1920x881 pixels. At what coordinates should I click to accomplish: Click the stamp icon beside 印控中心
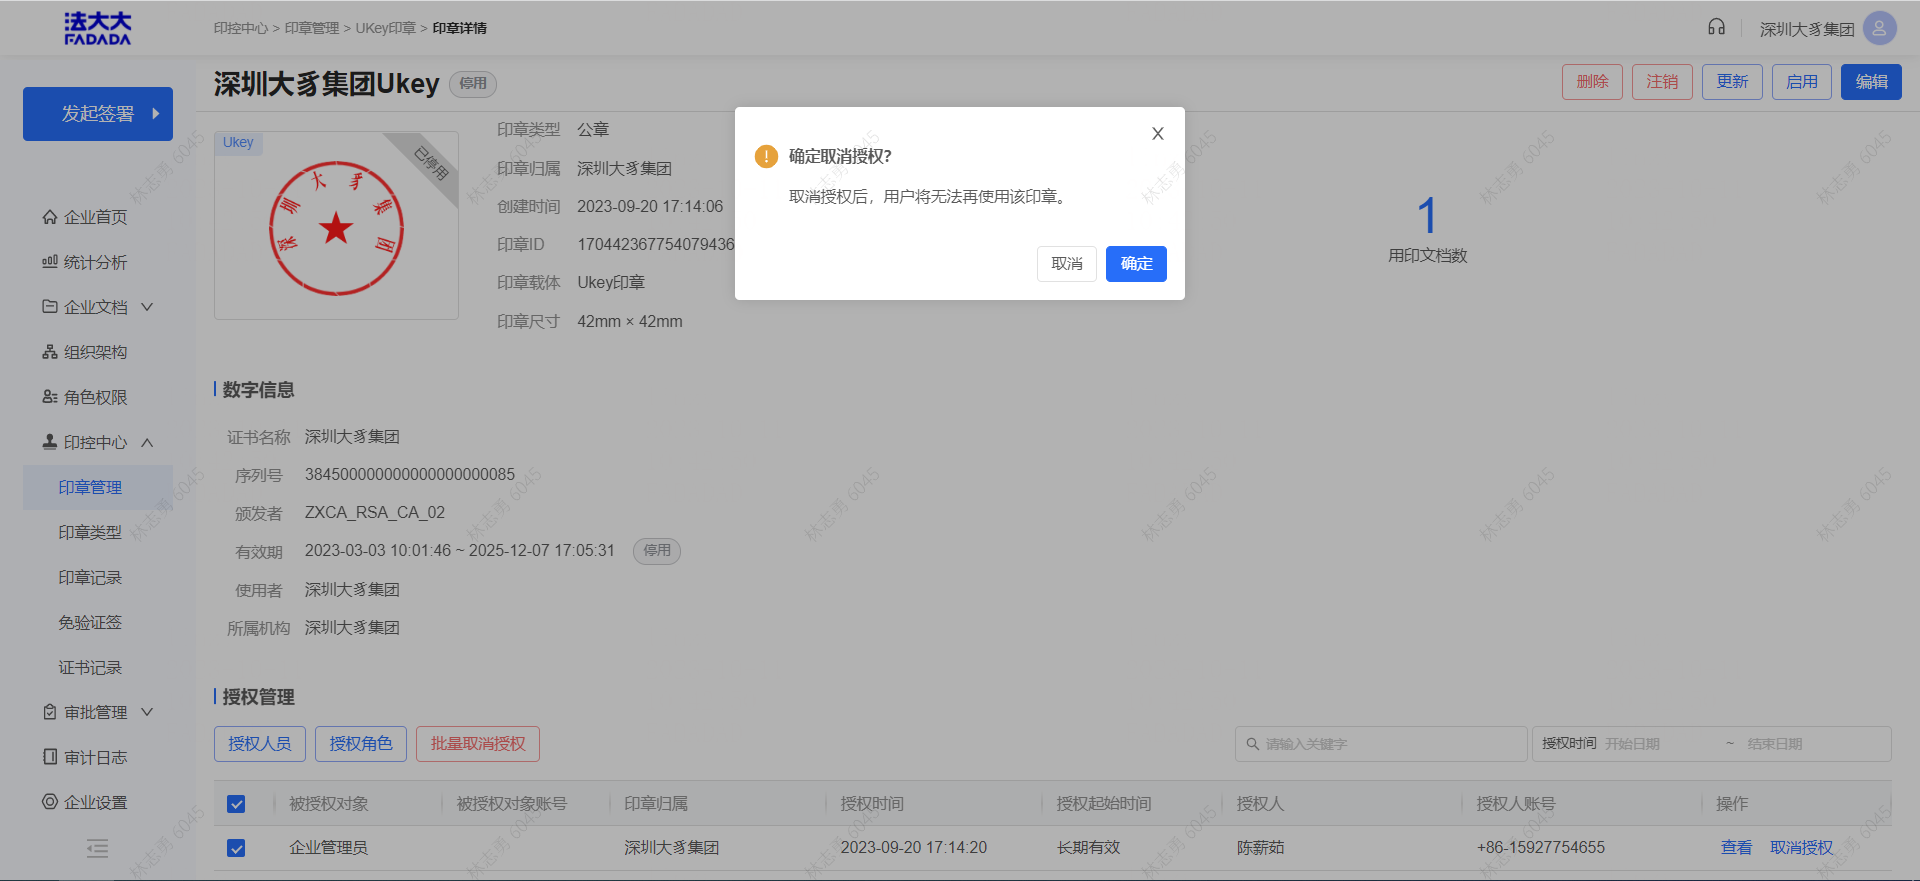(50, 441)
